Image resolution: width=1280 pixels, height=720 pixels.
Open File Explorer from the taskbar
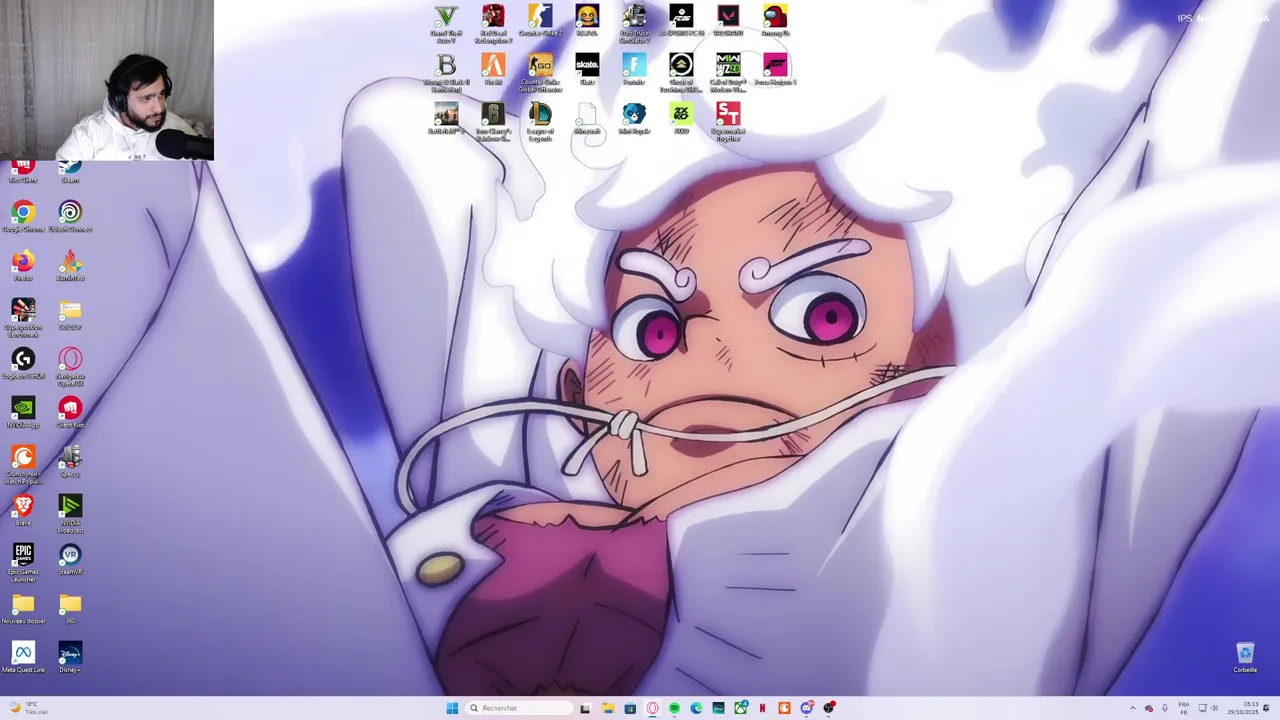pyautogui.click(x=608, y=708)
